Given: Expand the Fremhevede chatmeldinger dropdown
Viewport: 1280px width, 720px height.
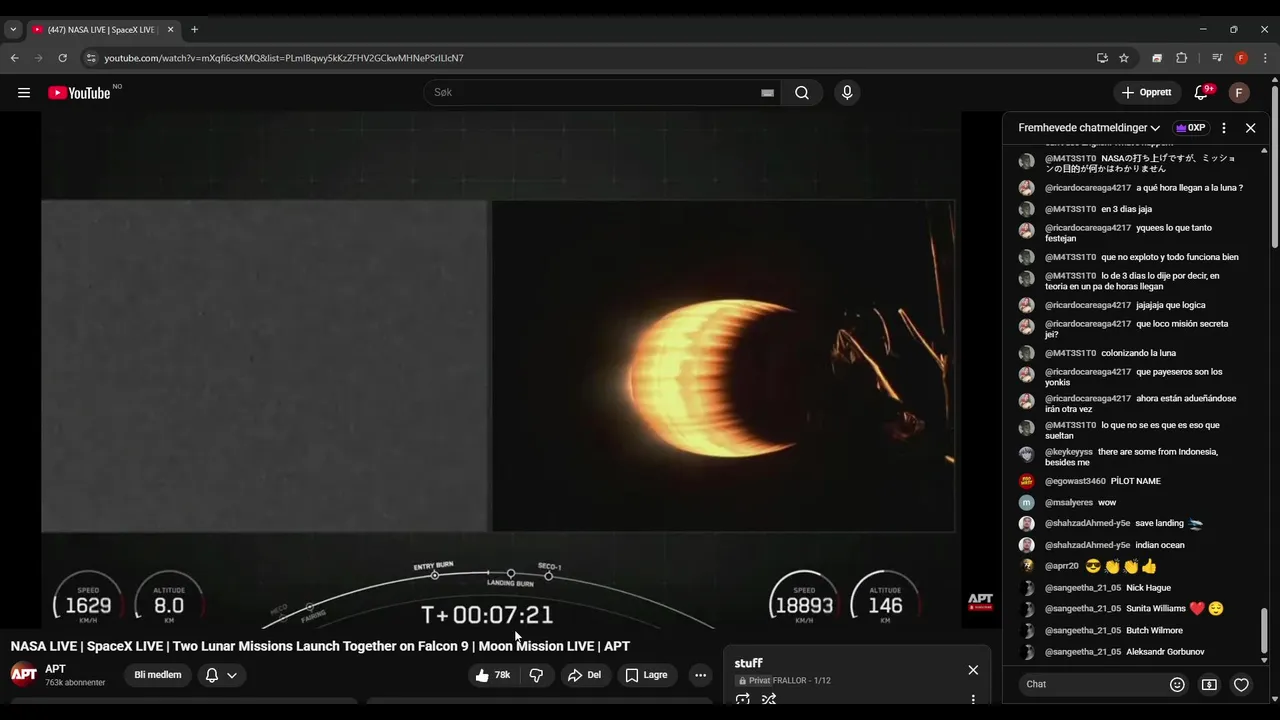Looking at the screenshot, I should 1089,128.
